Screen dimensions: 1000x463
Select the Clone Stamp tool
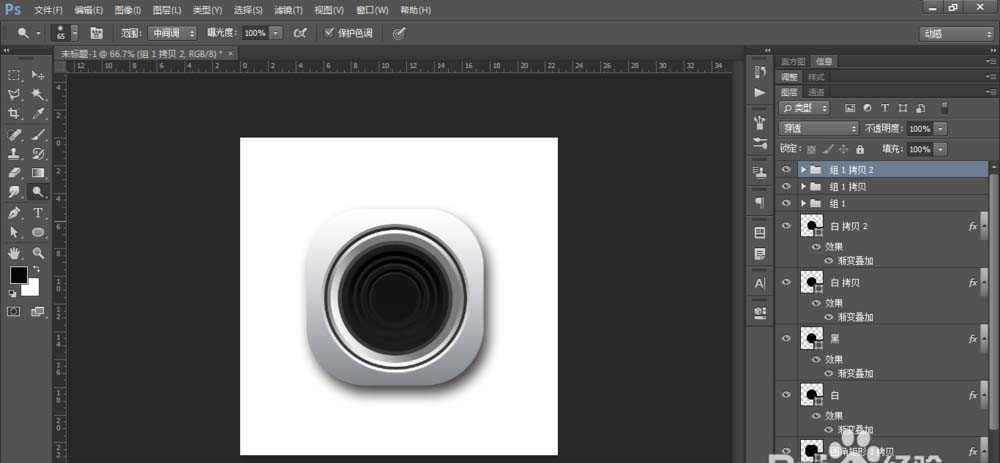[x=15, y=154]
